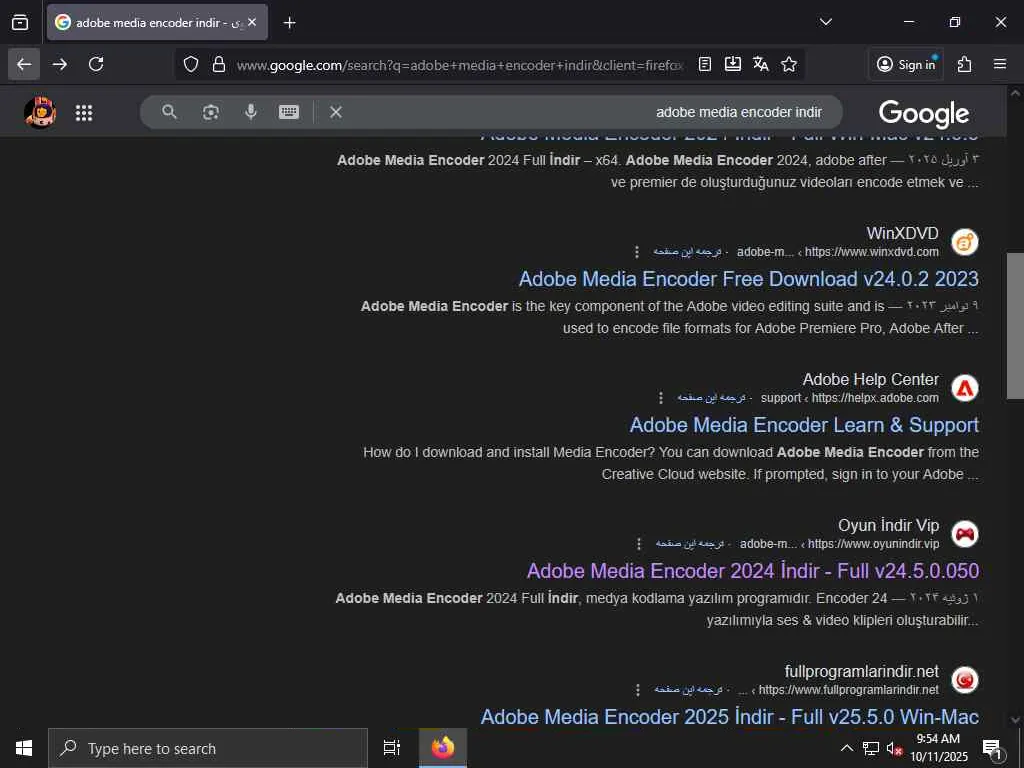Image resolution: width=1024 pixels, height=768 pixels.
Task: Open Adobe Media Encoder Learn & Support result
Action: [804, 425]
